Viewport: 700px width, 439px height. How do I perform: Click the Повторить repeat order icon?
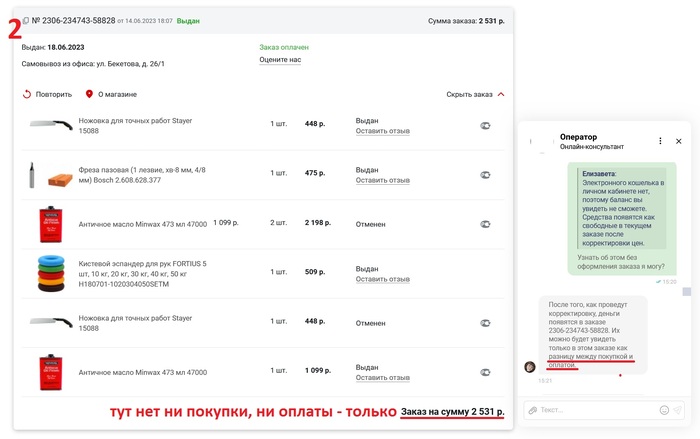click(x=27, y=94)
